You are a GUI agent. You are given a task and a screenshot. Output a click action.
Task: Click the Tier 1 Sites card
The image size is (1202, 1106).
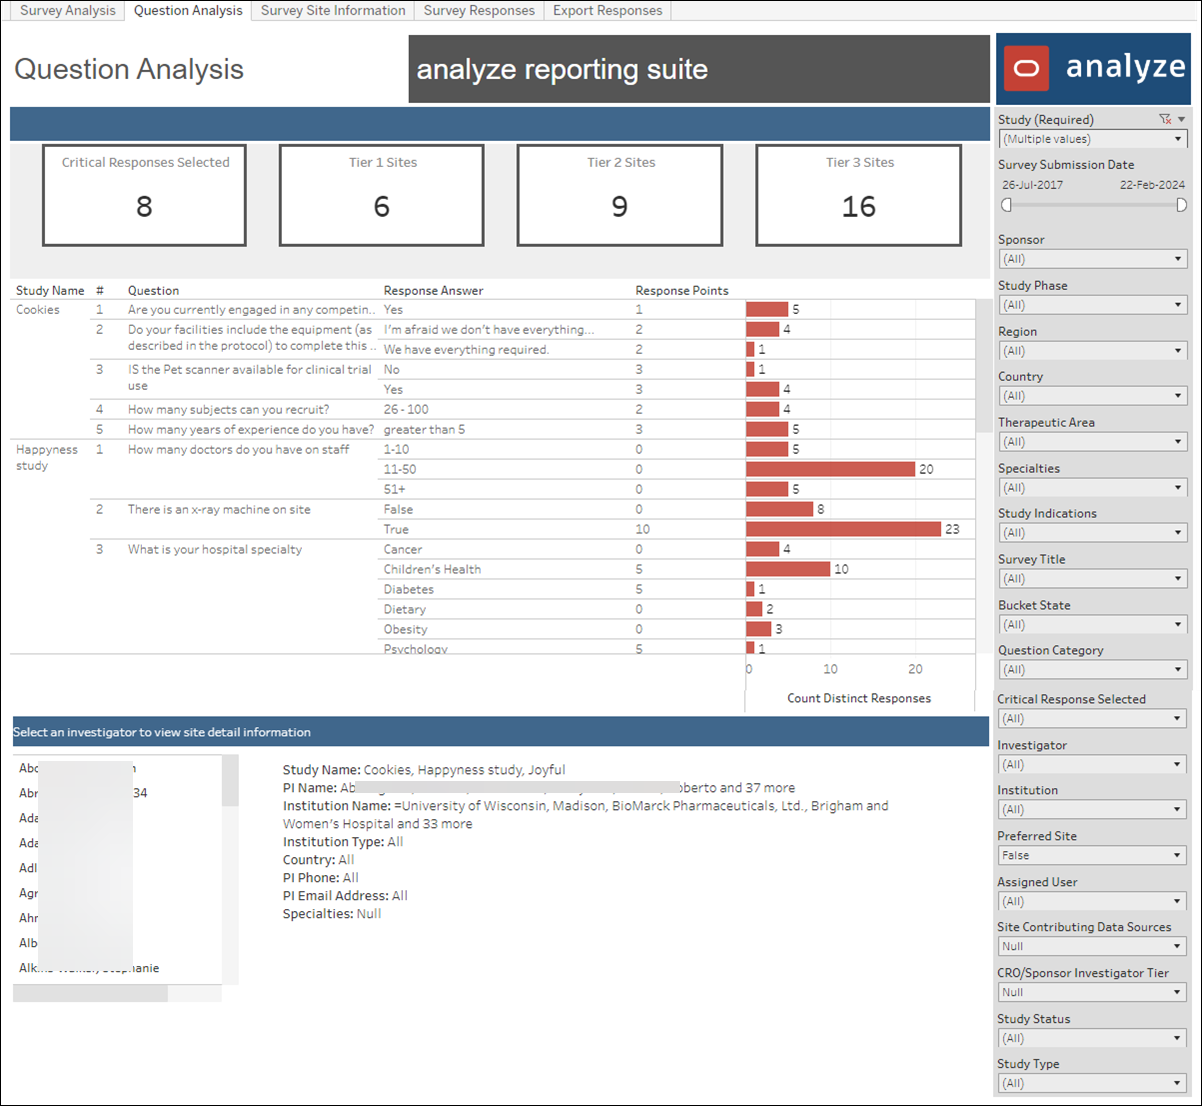382,195
